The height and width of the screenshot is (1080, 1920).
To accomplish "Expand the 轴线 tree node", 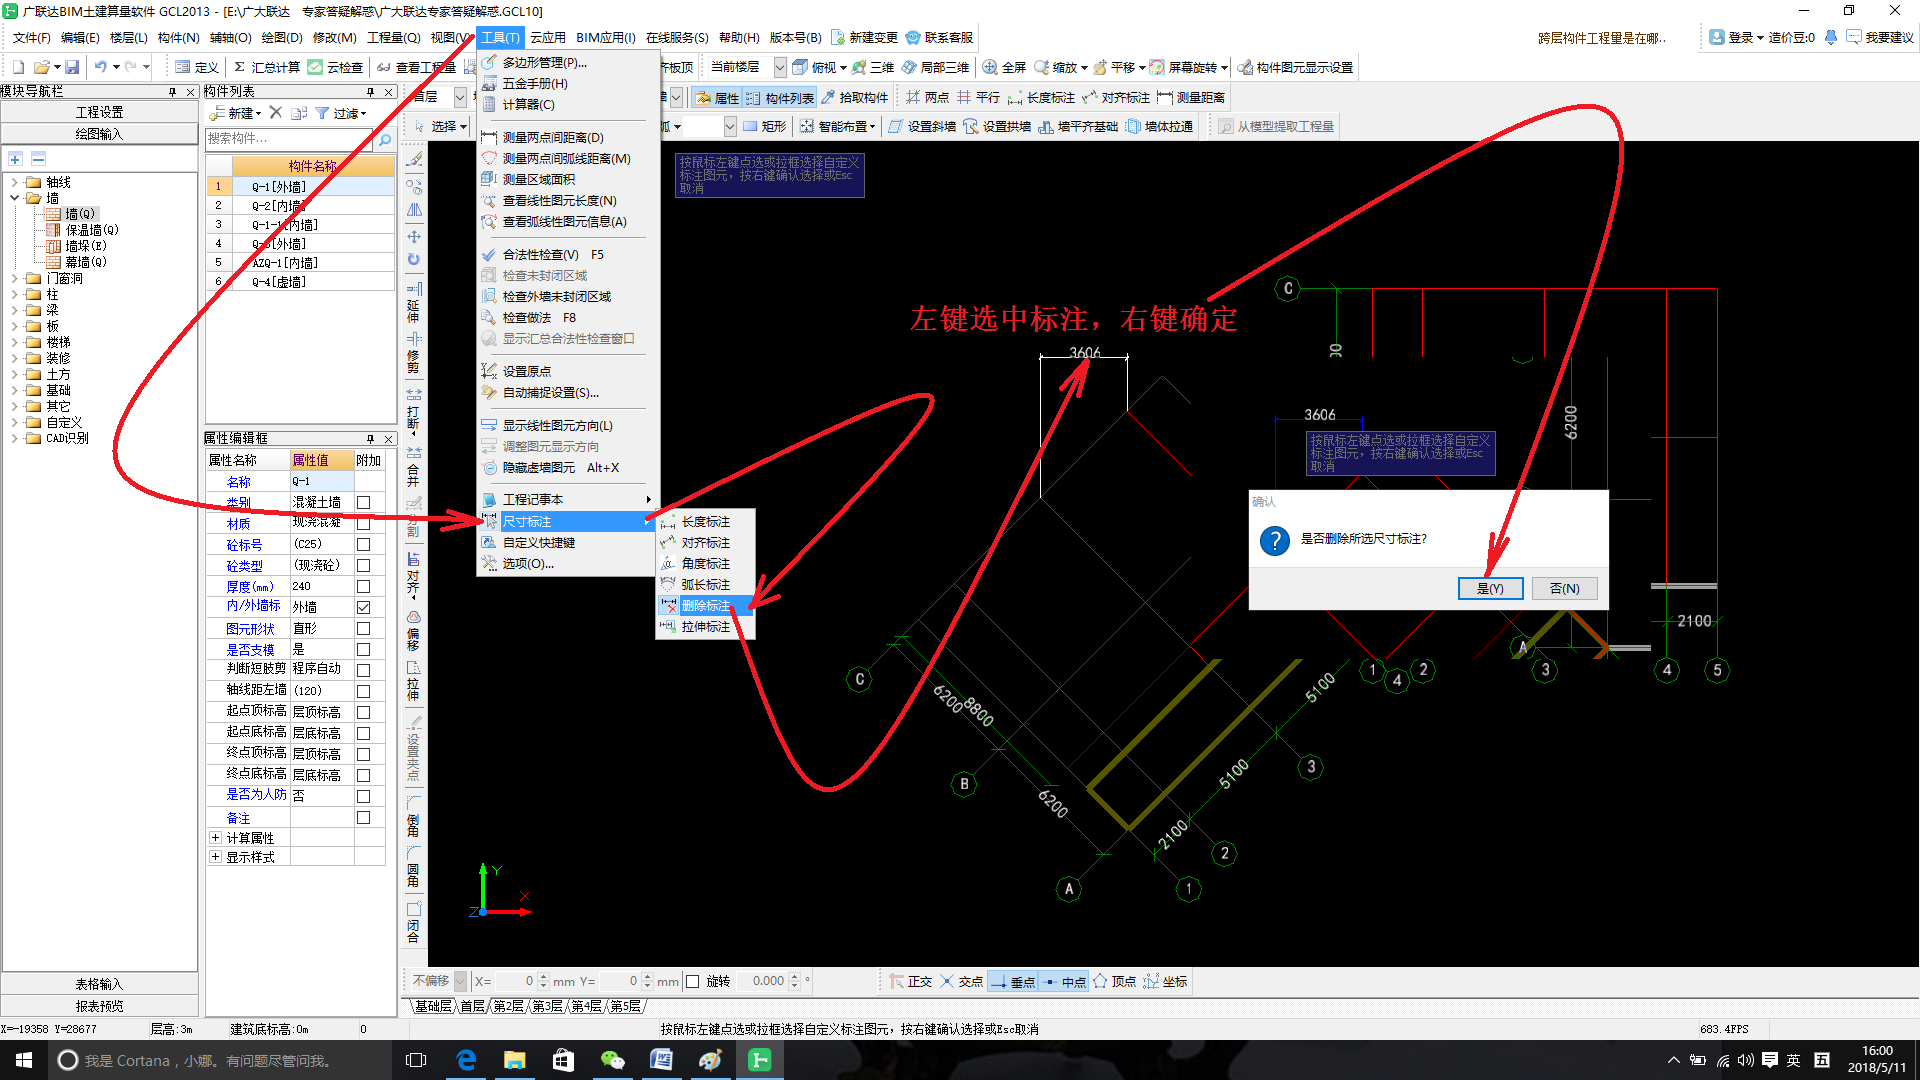I will (x=15, y=182).
